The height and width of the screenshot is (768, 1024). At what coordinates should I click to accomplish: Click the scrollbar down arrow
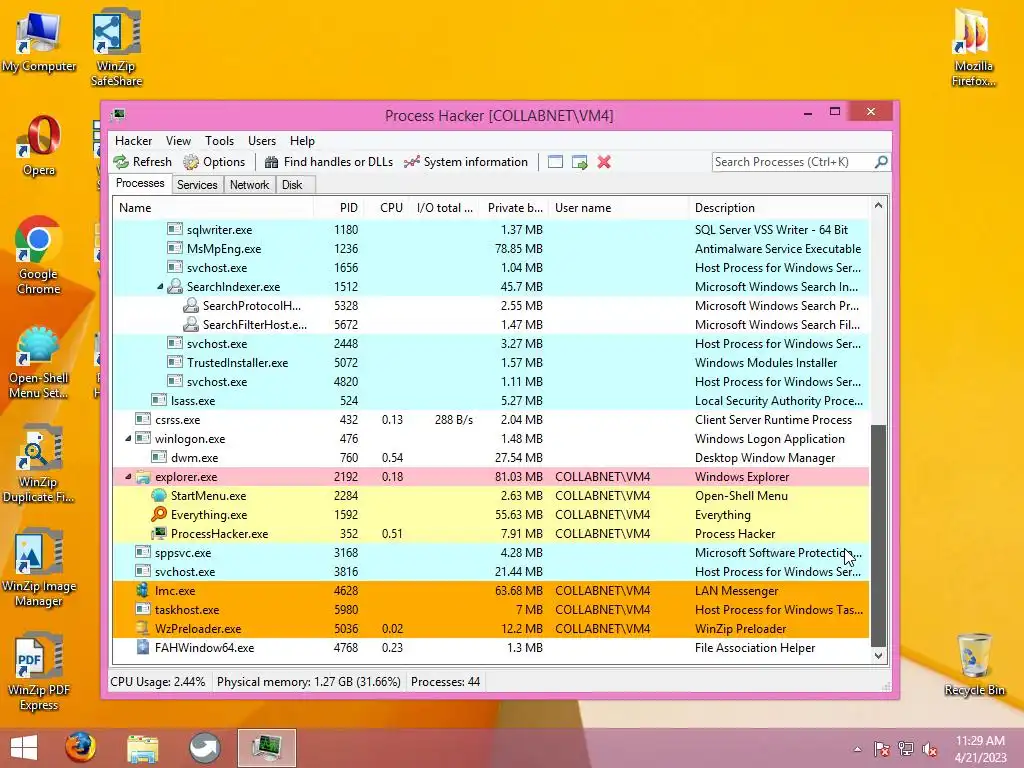coord(878,655)
